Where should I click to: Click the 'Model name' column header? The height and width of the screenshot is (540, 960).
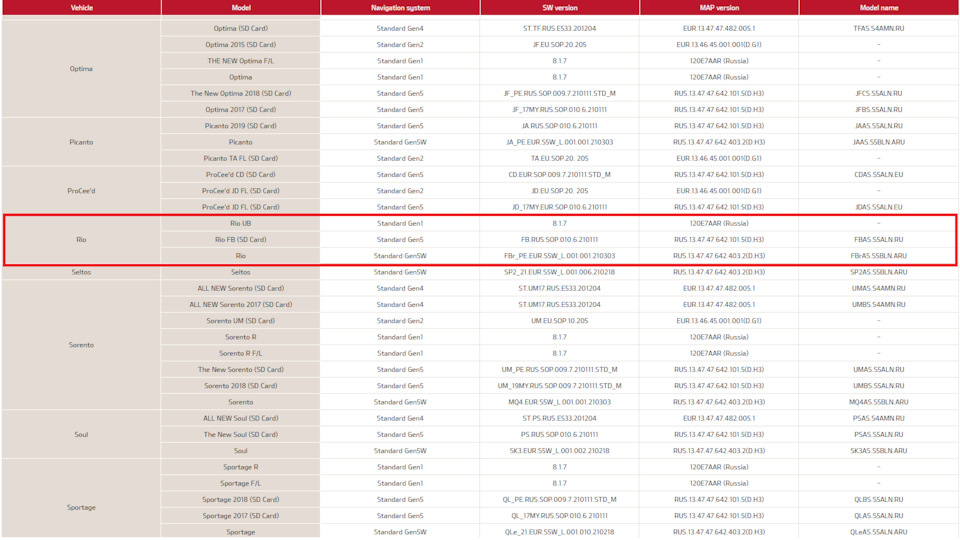pyautogui.click(x=879, y=7)
